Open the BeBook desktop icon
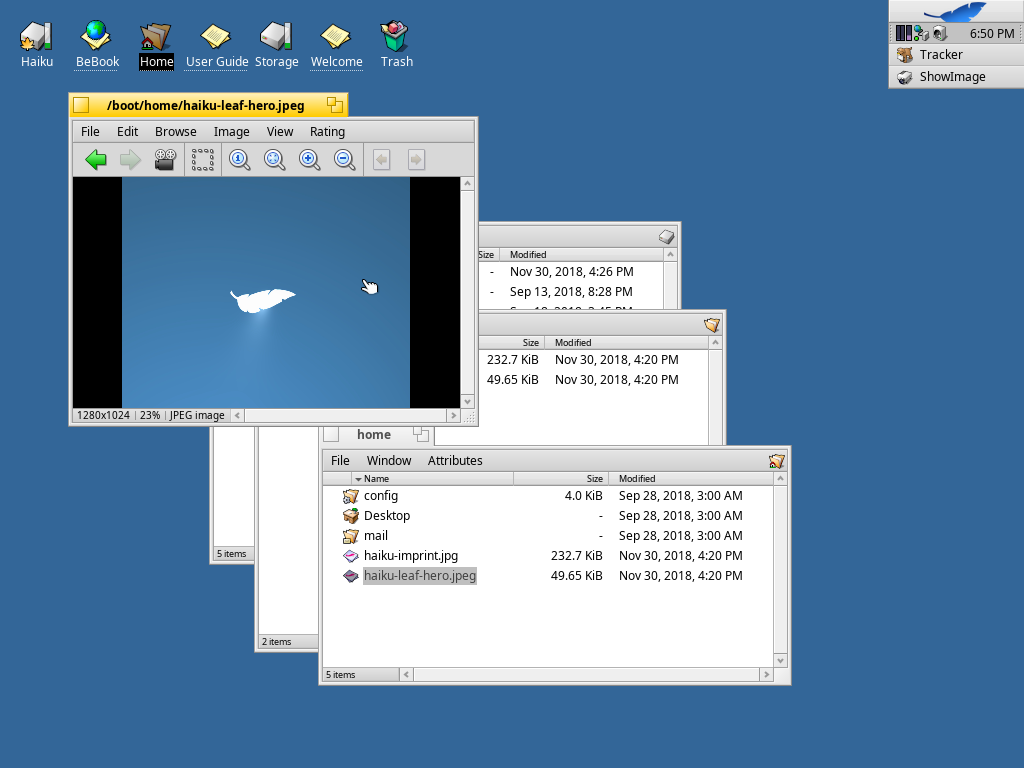The width and height of the screenshot is (1024, 768). click(97, 45)
